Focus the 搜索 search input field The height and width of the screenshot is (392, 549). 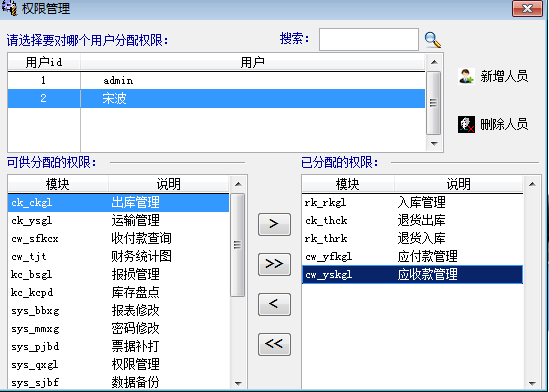(x=369, y=40)
